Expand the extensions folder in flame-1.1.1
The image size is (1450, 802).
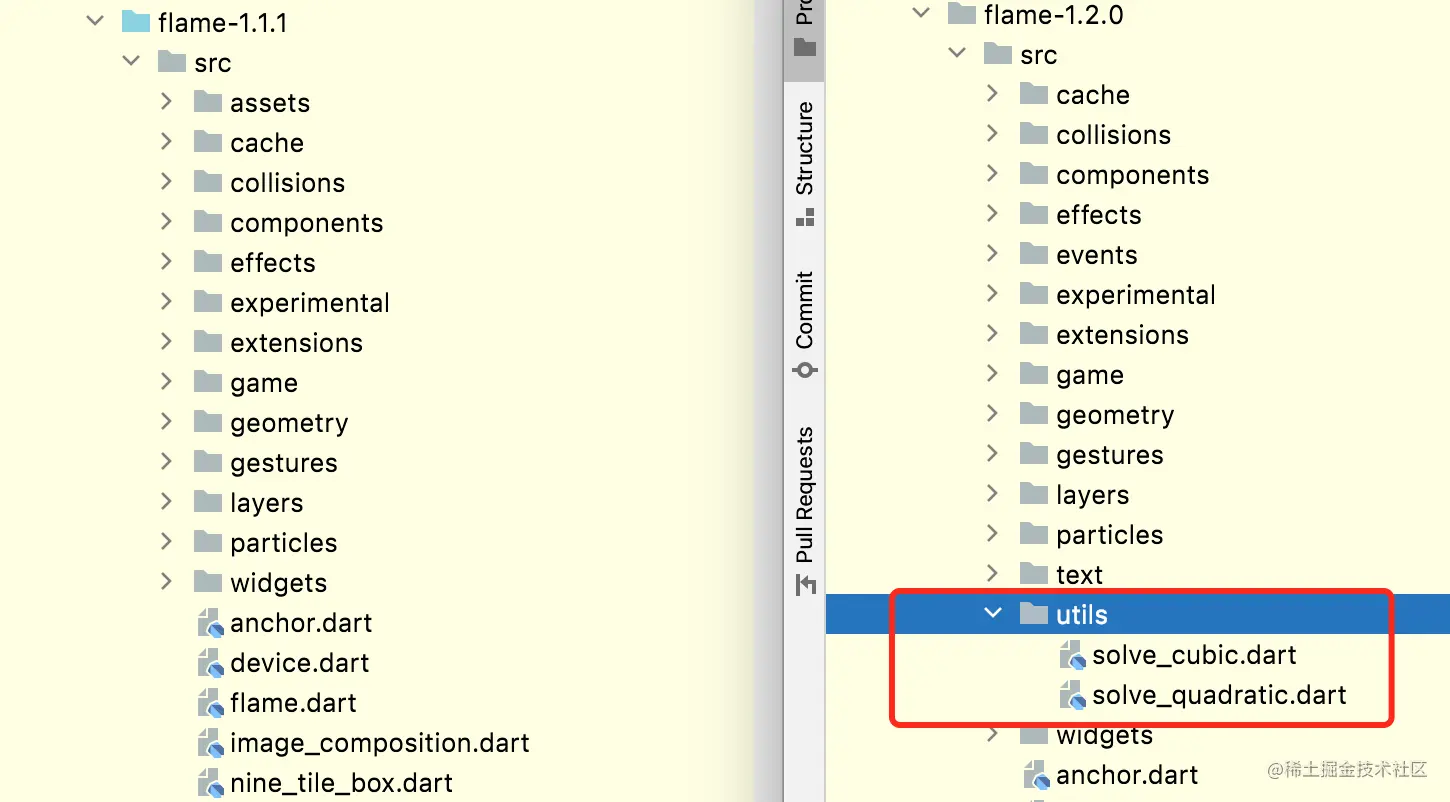coord(166,341)
